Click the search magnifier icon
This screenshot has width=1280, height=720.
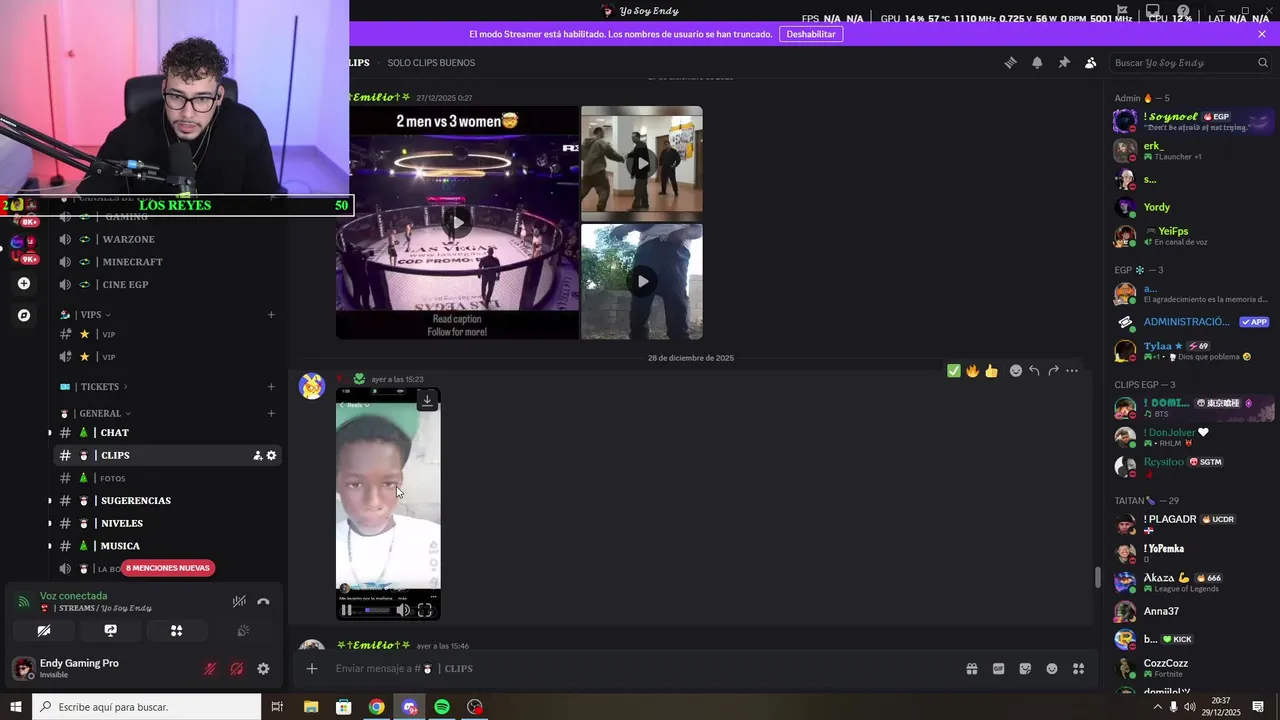[1262, 62]
